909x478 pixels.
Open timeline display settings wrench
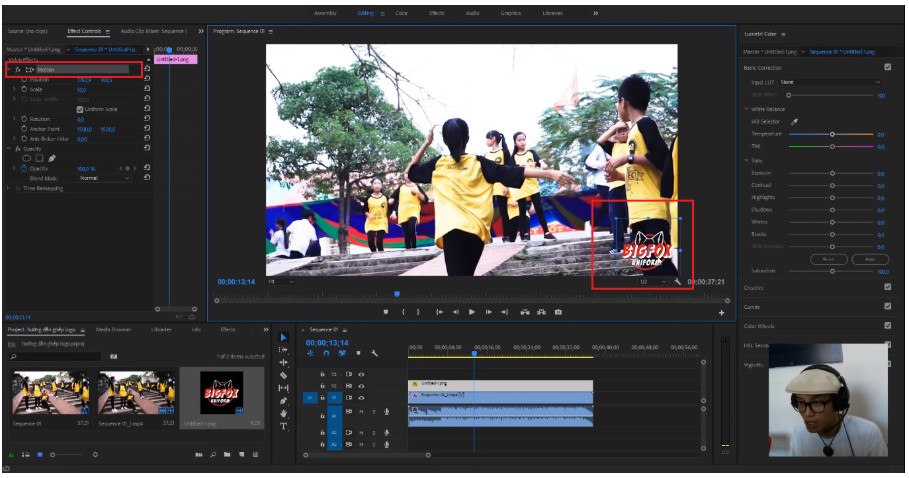click(374, 353)
